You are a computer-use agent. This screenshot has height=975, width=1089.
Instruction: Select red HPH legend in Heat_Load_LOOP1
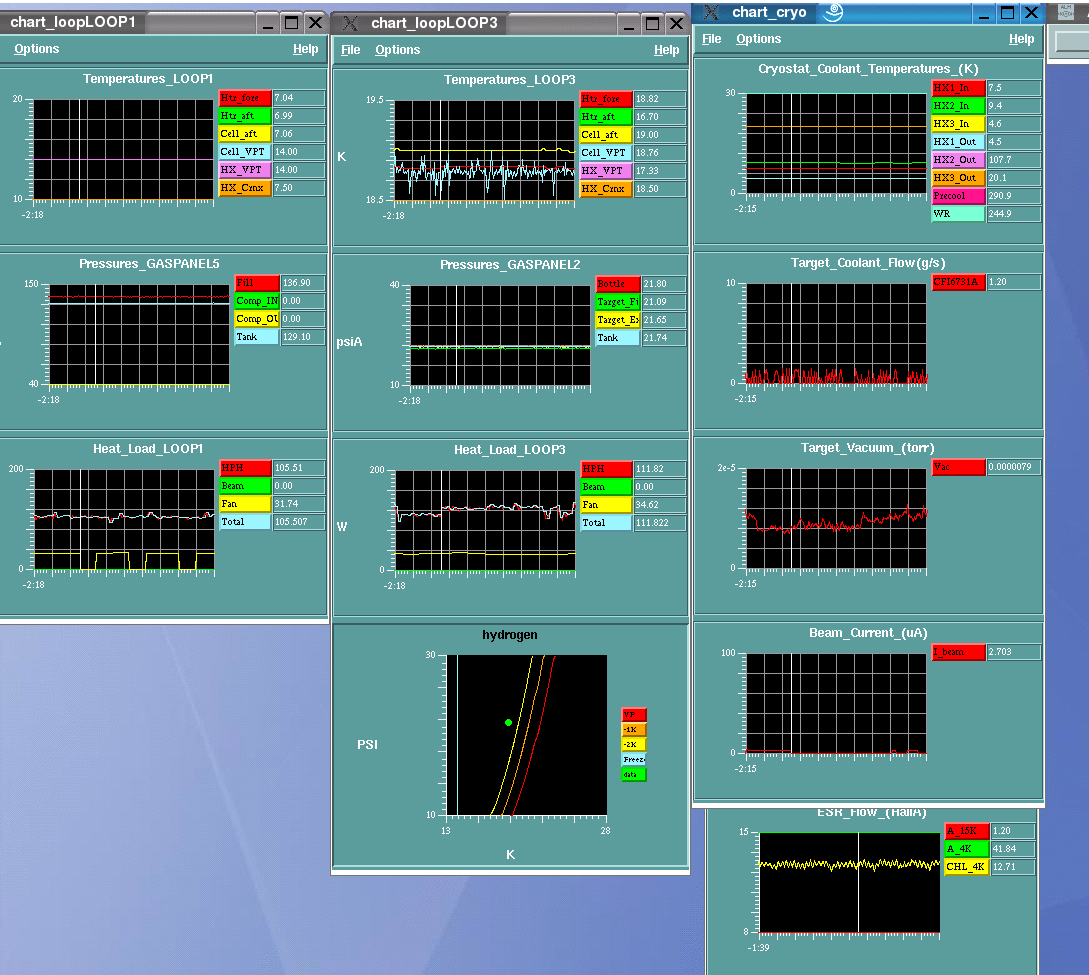245,468
